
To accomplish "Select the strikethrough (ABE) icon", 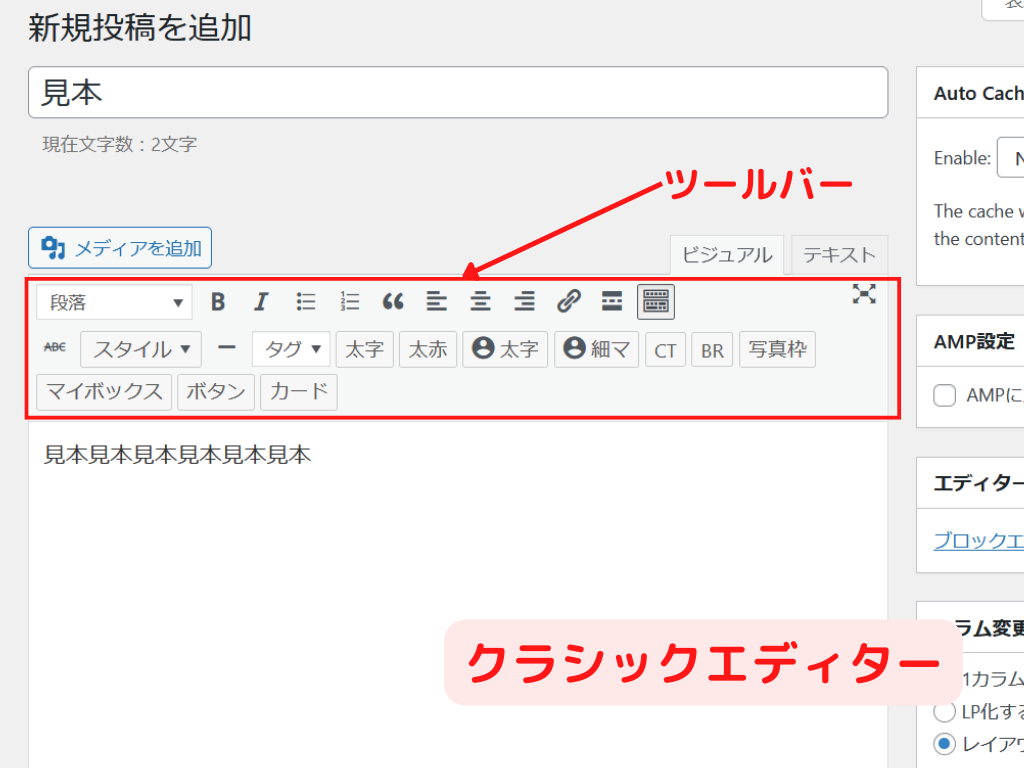I will [56, 348].
